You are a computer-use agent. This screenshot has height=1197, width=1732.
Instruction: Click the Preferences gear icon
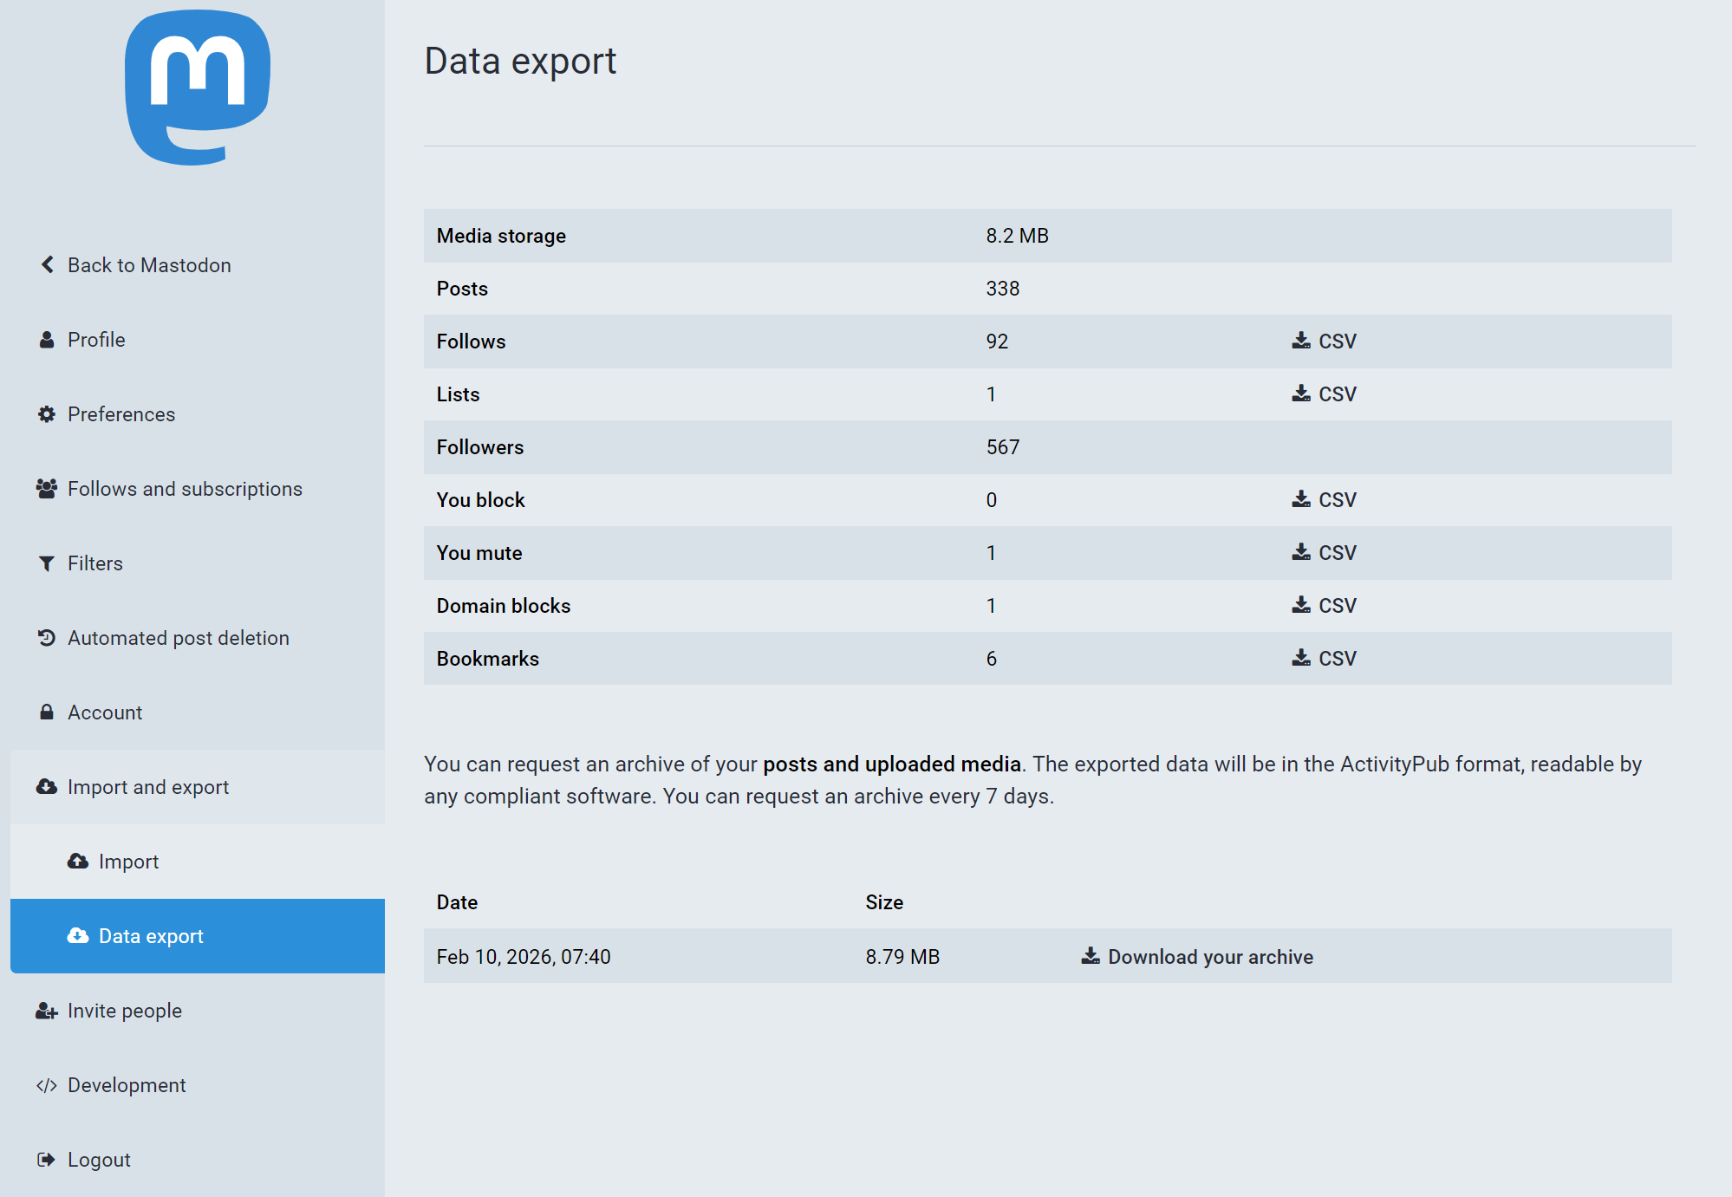click(47, 414)
